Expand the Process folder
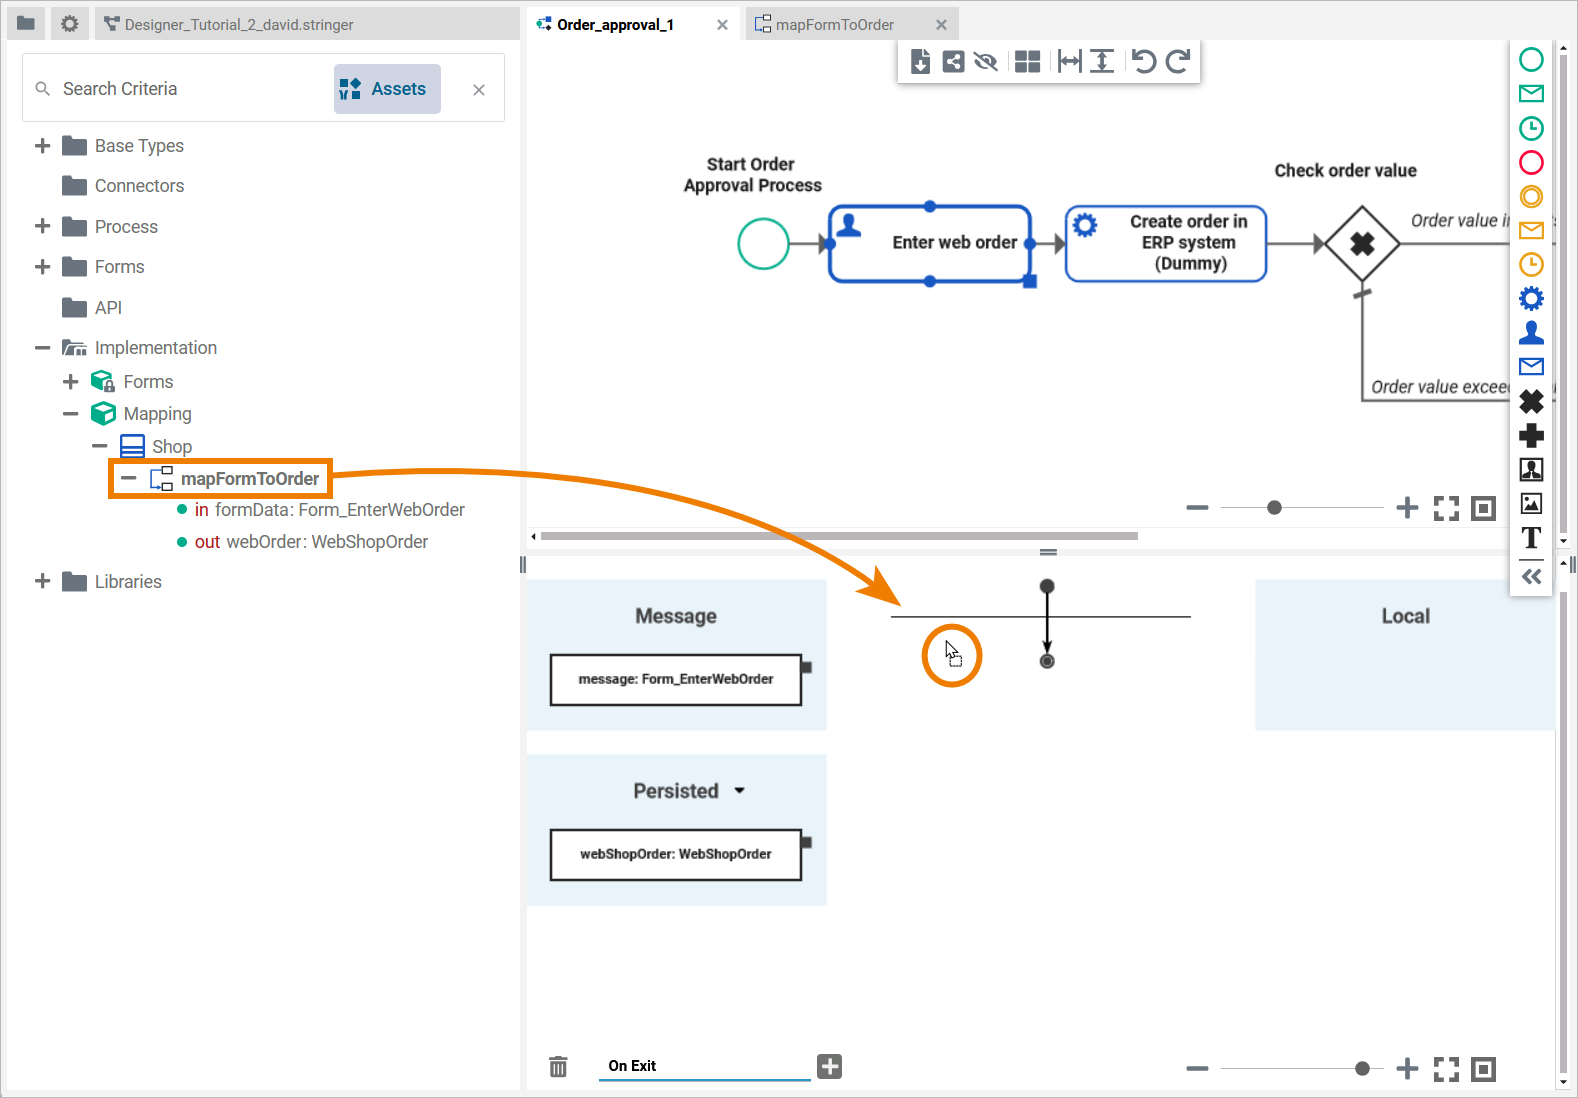The image size is (1578, 1098). click(x=42, y=227)
